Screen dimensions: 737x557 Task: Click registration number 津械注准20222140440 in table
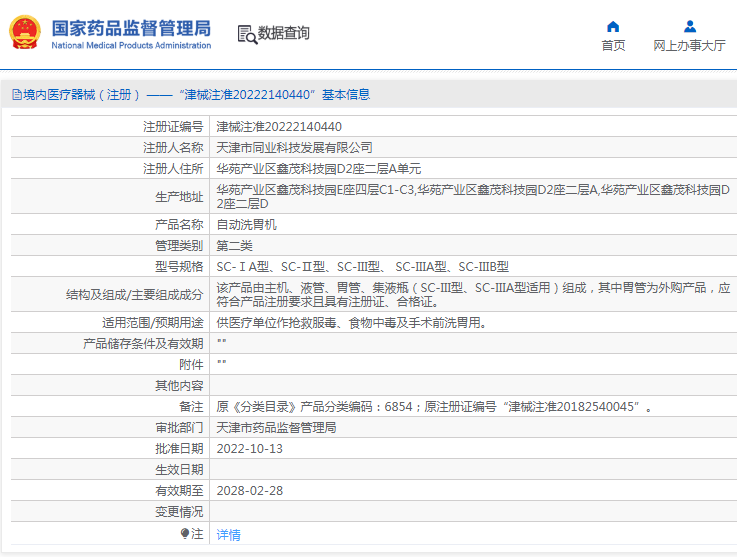tap(279, 127)
